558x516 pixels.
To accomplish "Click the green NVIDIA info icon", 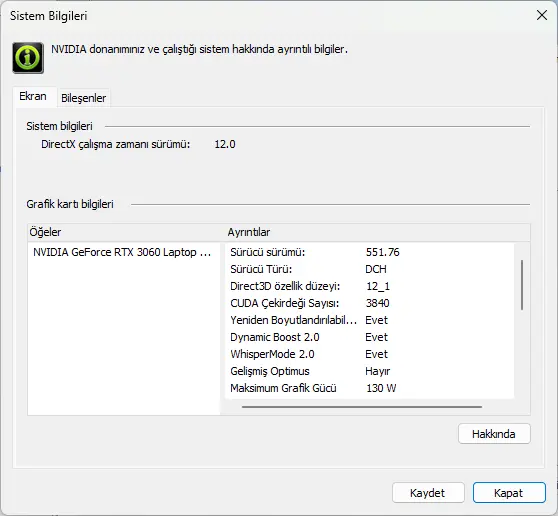I will pos(28,58).
